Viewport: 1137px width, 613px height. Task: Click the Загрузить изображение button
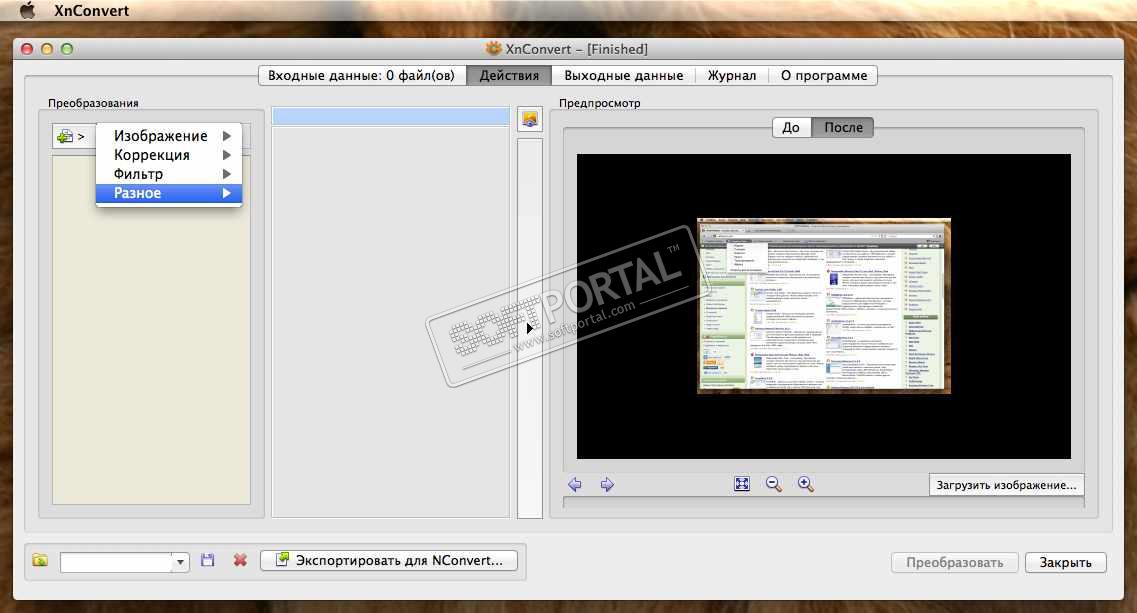tap(1006, 485)
